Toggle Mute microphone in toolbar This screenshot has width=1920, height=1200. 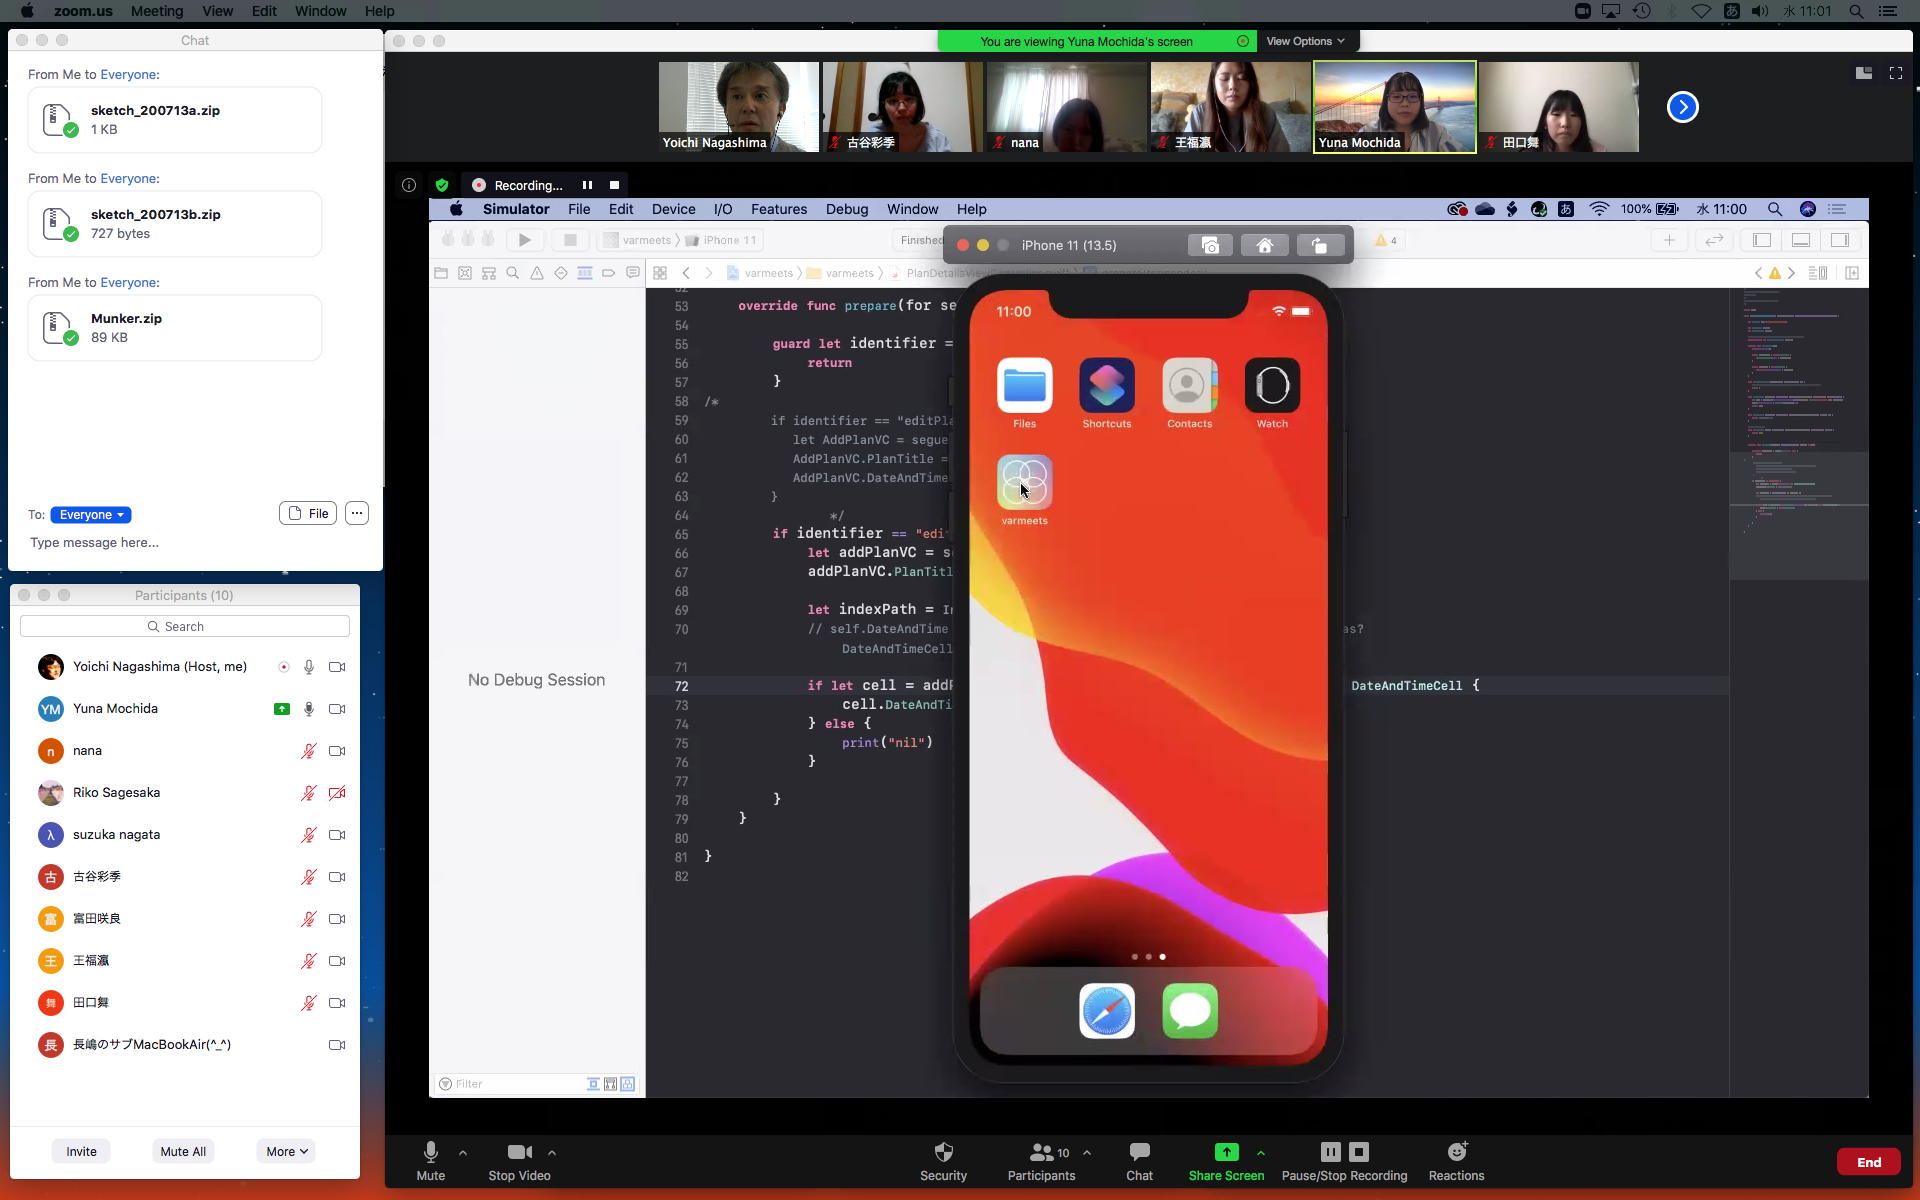(x=430, y=1152)
